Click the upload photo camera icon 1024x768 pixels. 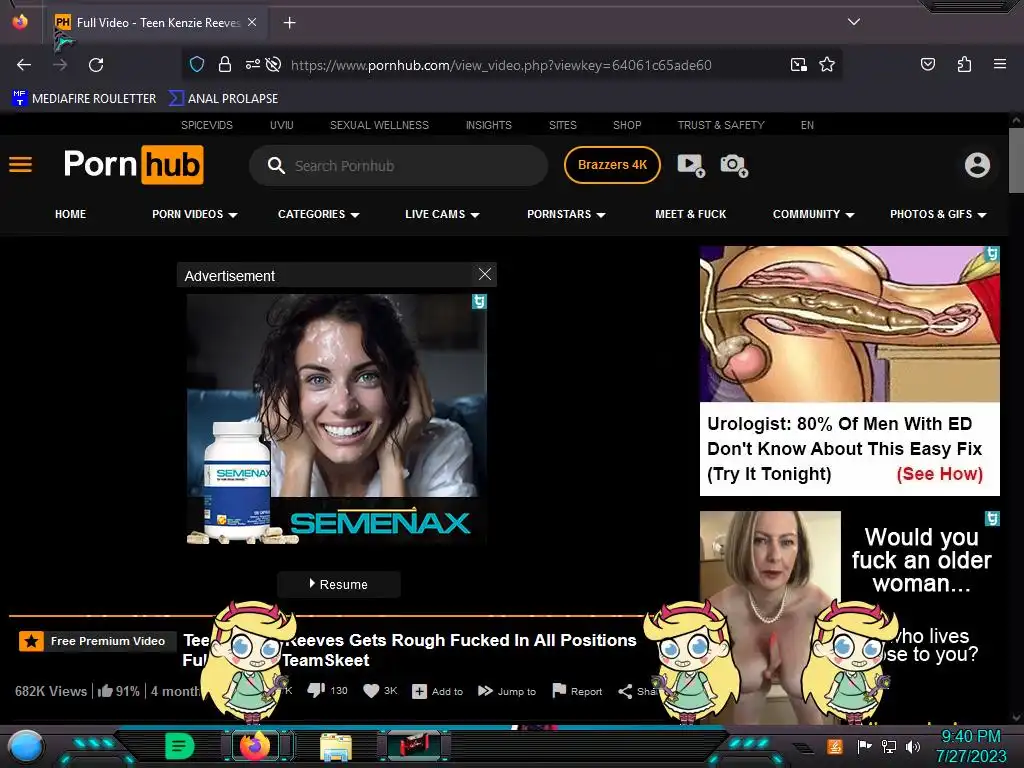(734, 165)
